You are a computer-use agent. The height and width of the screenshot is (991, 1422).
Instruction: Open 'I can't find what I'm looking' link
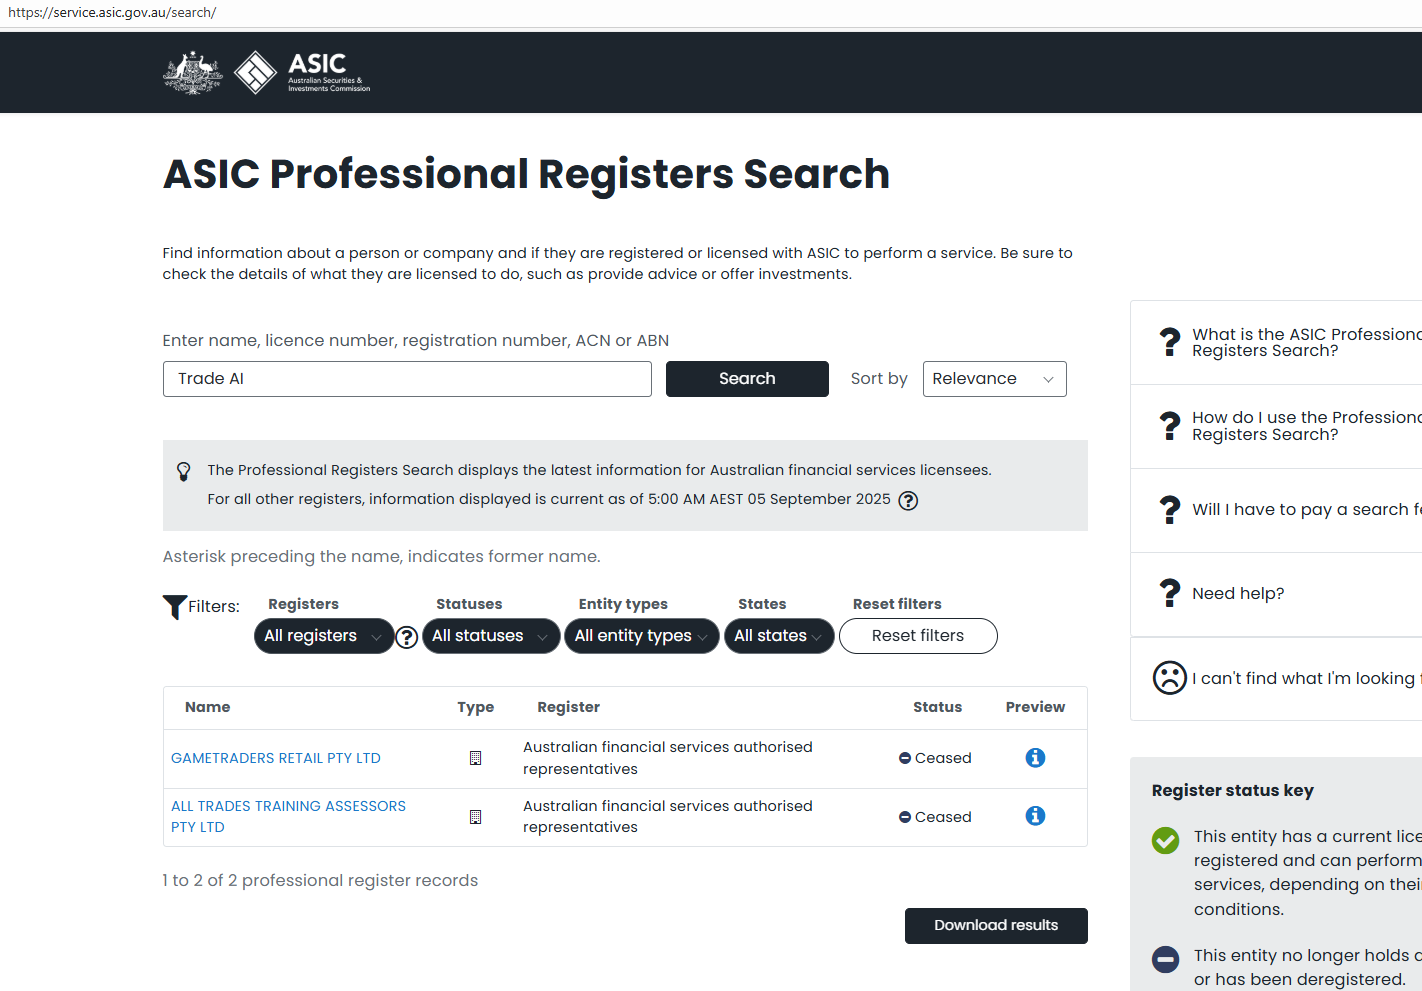(x=1306, y=678)
